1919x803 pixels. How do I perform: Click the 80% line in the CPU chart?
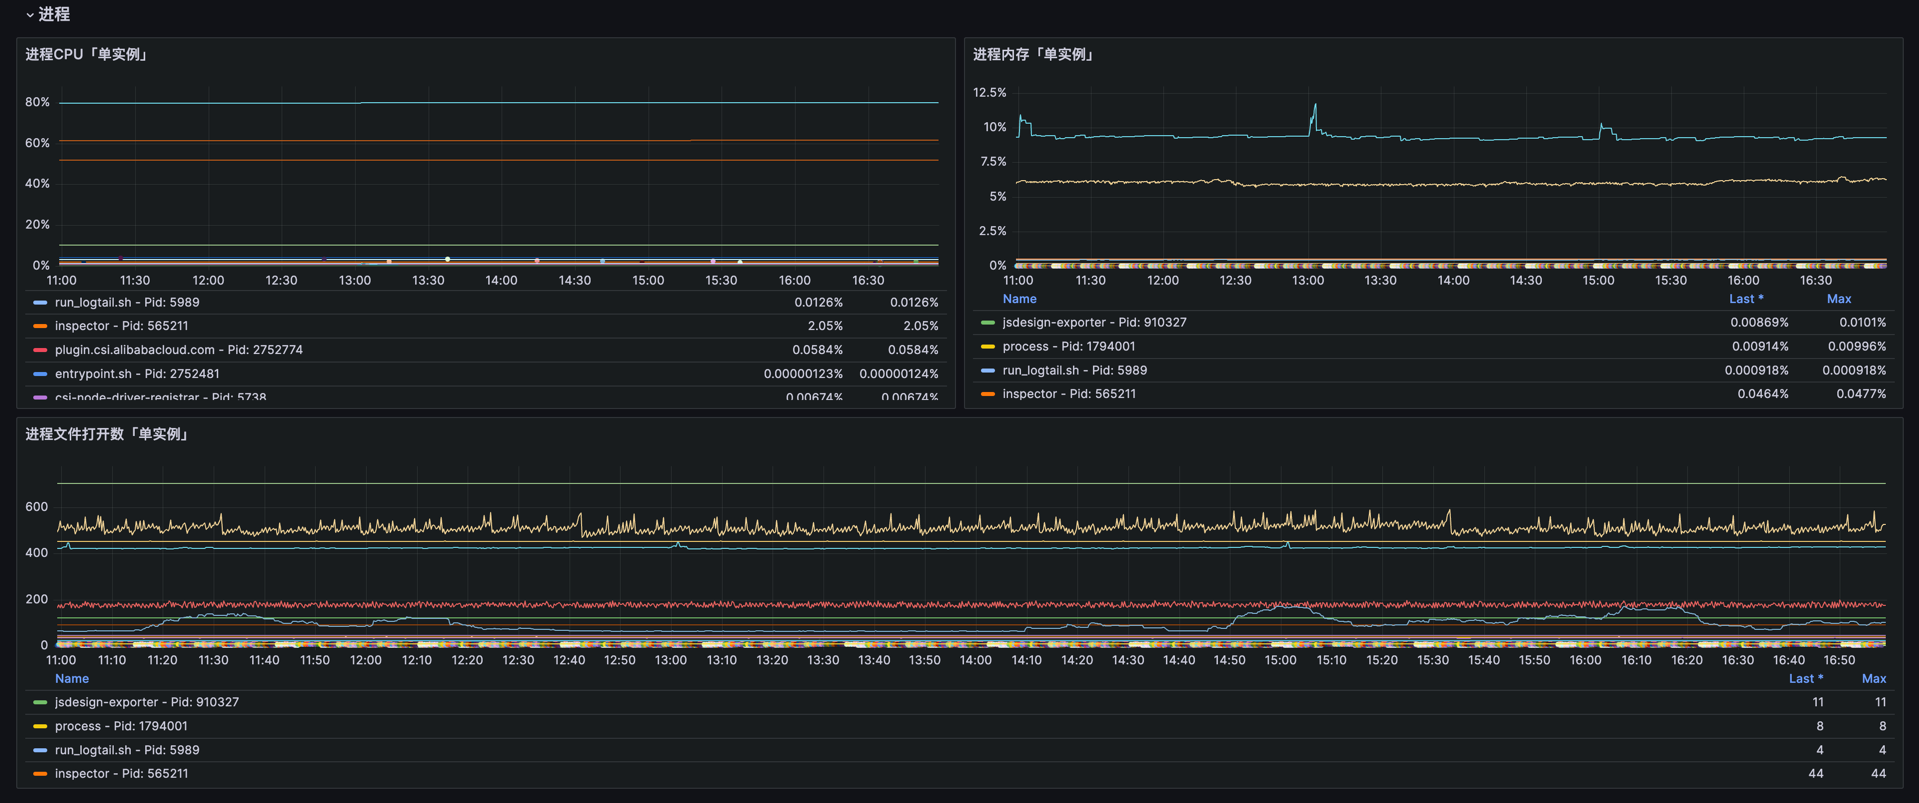[x=498, y=102]
